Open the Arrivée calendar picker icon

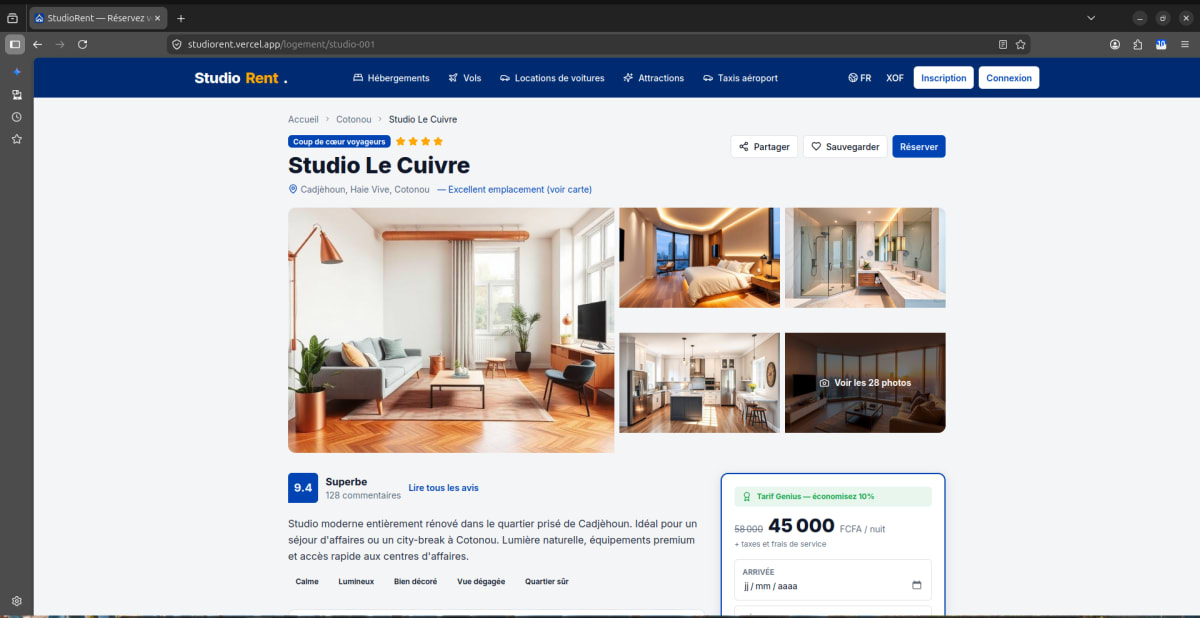(x=917, y=586)
